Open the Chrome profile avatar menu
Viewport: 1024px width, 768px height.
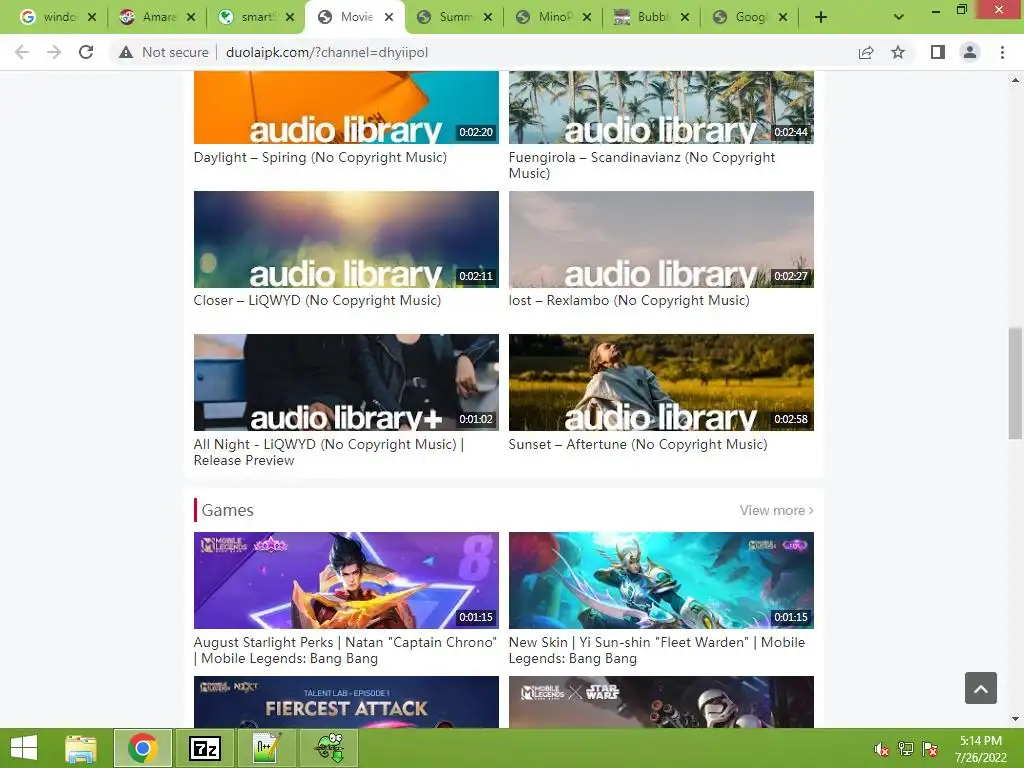click(970, 52)
